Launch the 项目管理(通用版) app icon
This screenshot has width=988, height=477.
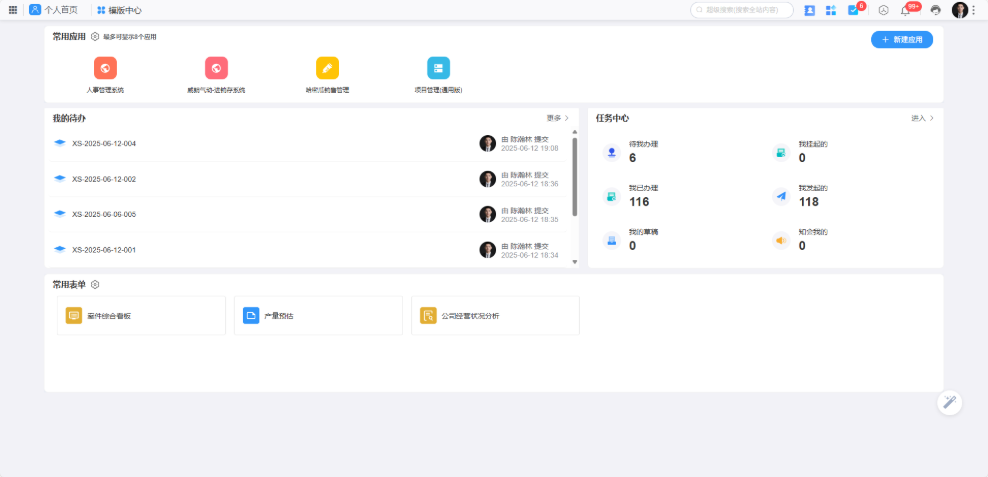[x=438, y=68]
